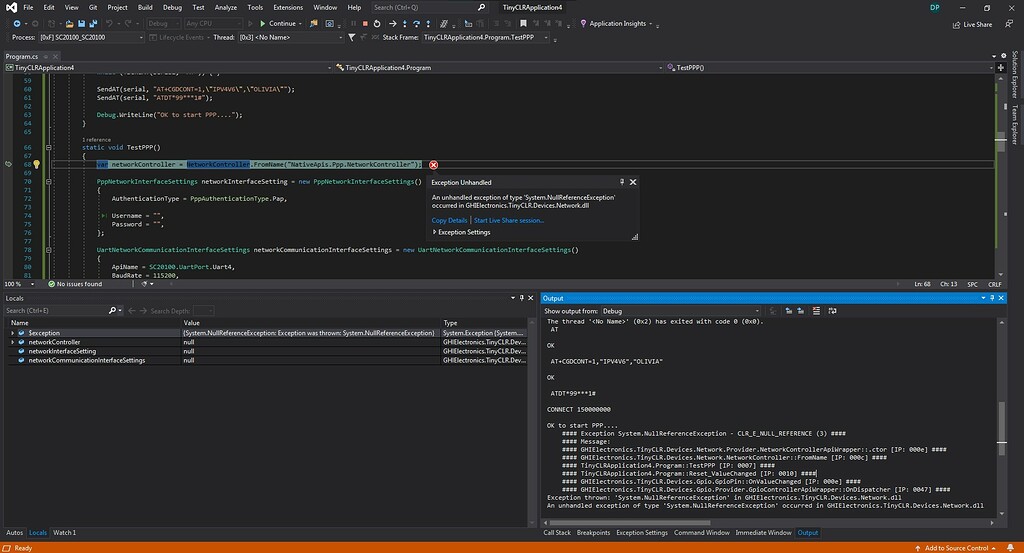Close the Exception Unhandled popup

[x=633, y=182]
